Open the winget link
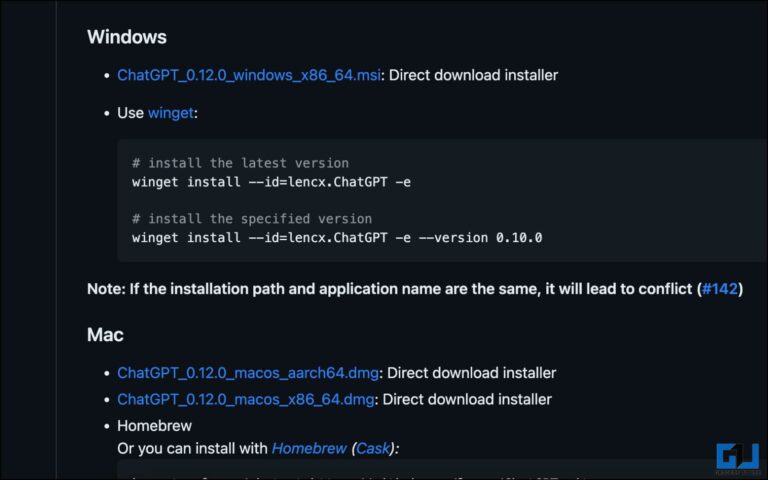Image resolution: width=768 pixels, height=480 pixels. 170,113
